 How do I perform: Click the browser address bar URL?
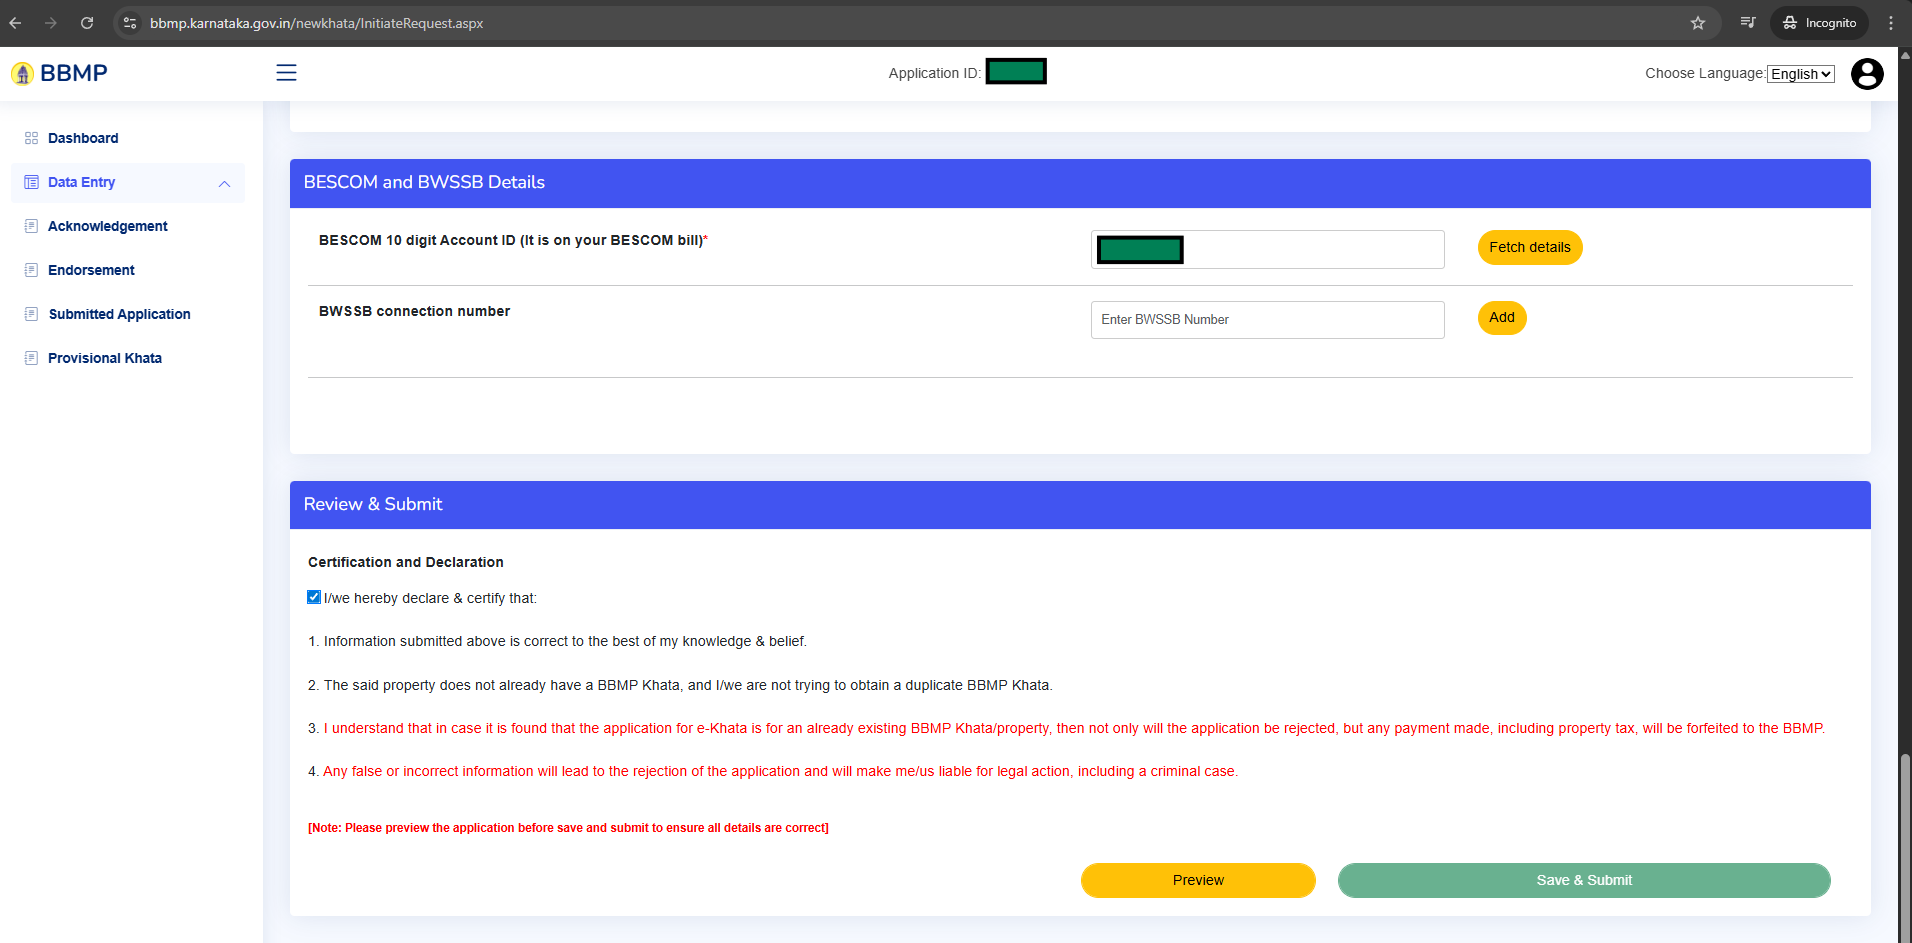316,23
